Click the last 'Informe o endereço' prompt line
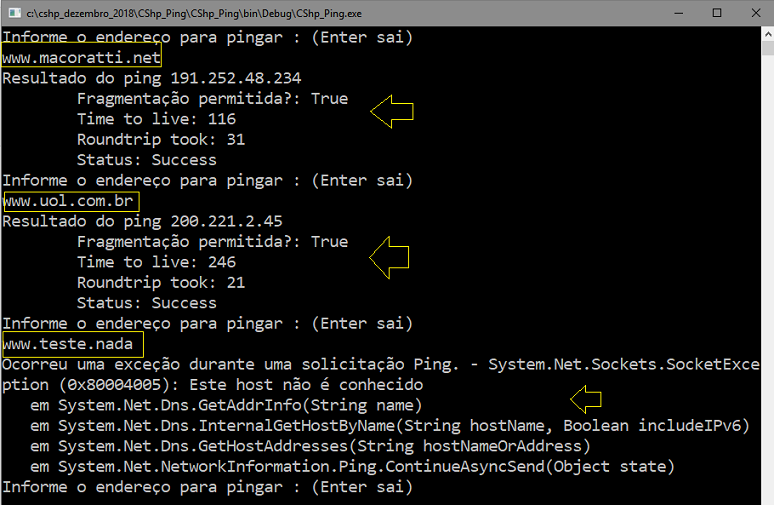Image resolution: width=774 pixels, height=505 pixels. [x=207, y=487]
